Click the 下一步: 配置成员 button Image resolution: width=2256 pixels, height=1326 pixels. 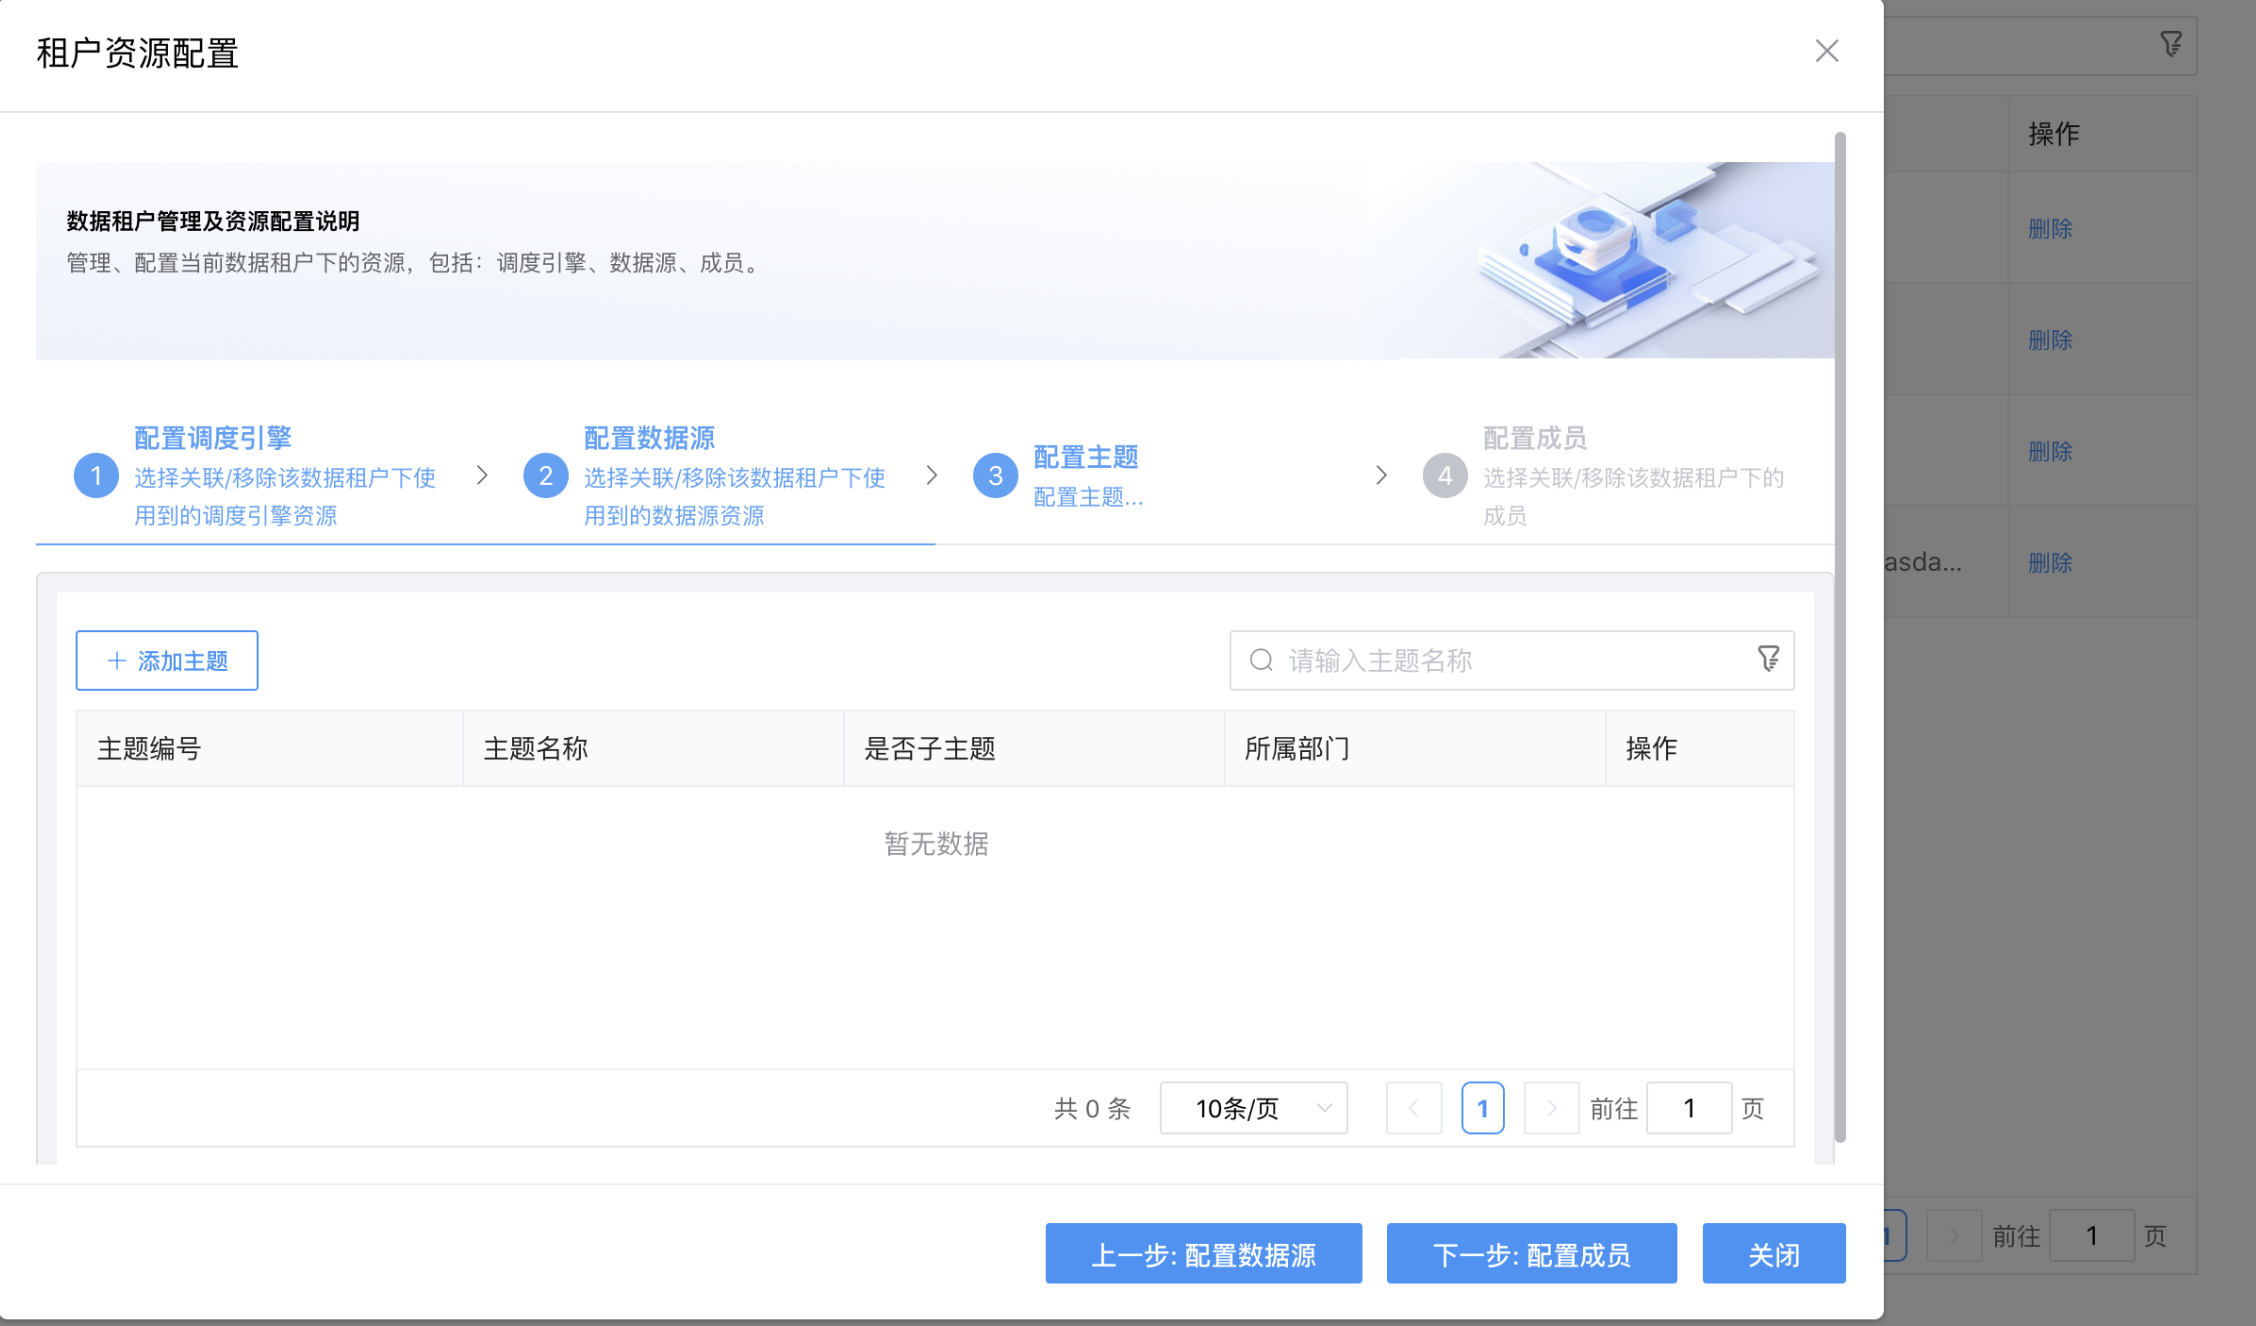[x=1531, y=1253]
